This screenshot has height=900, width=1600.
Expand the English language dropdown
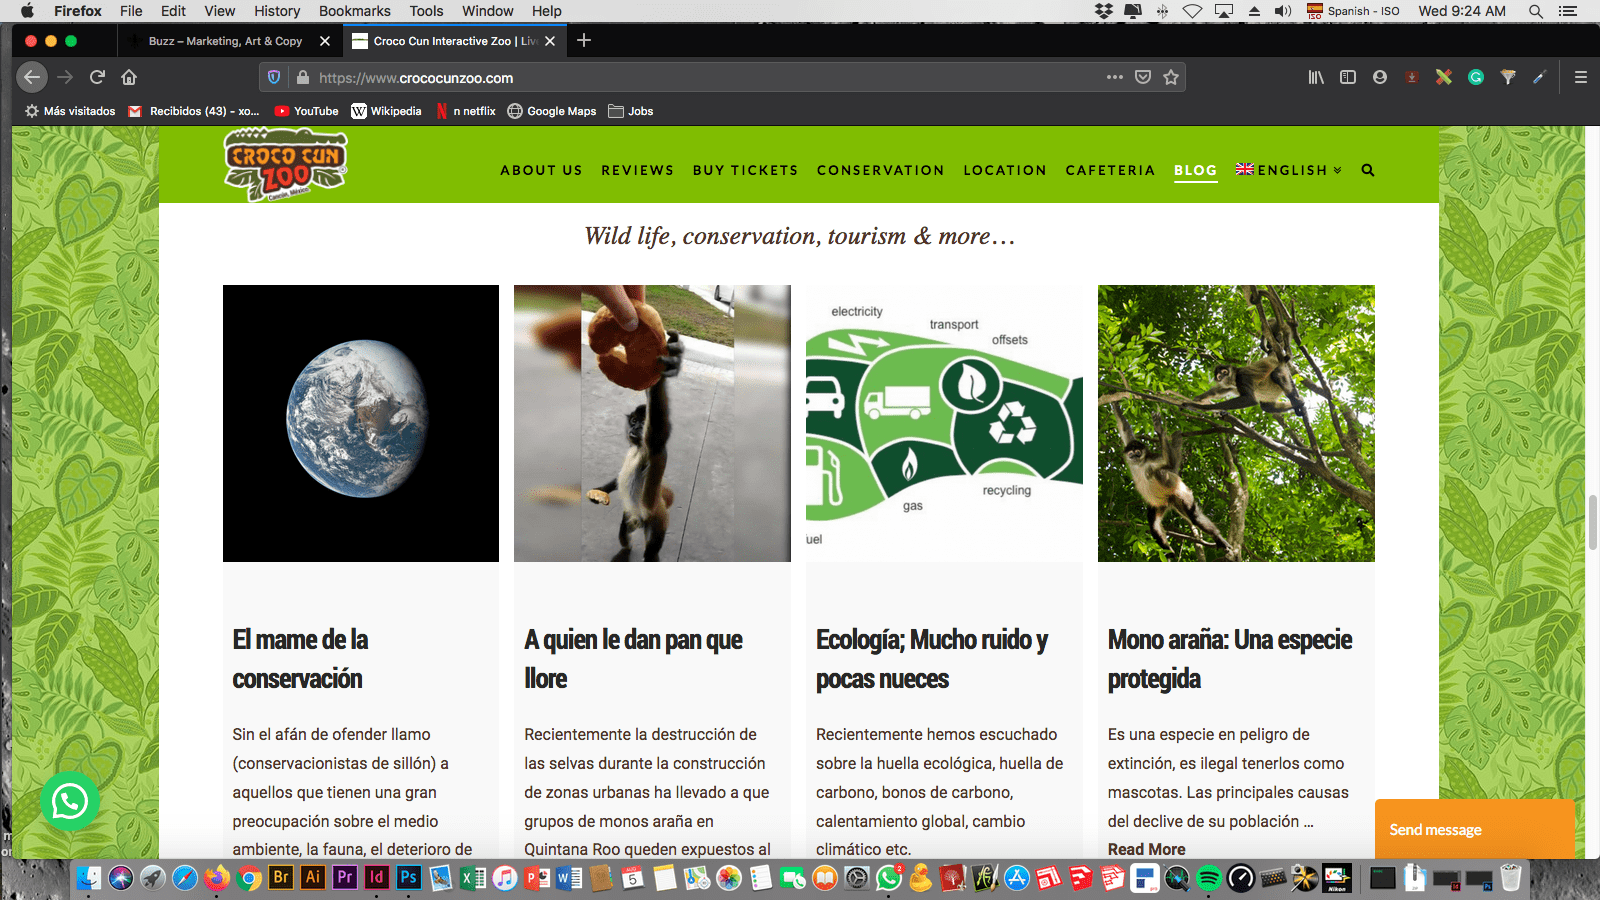[x=1289, y=170]
